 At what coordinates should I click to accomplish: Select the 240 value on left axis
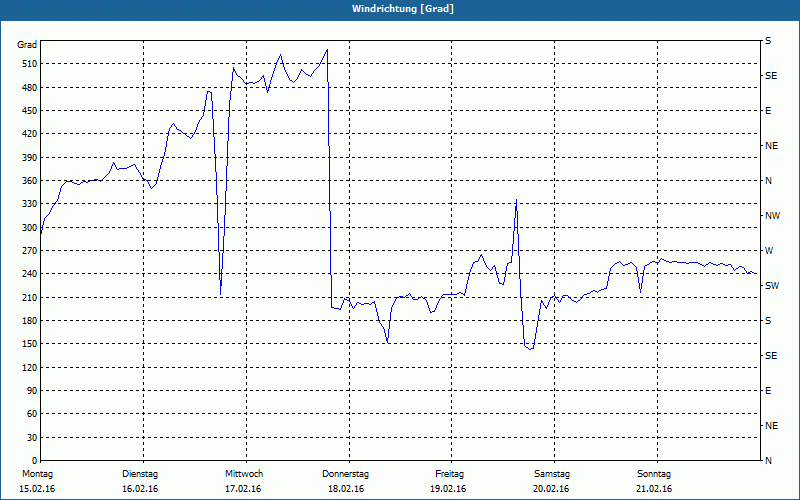coord(29,274)
